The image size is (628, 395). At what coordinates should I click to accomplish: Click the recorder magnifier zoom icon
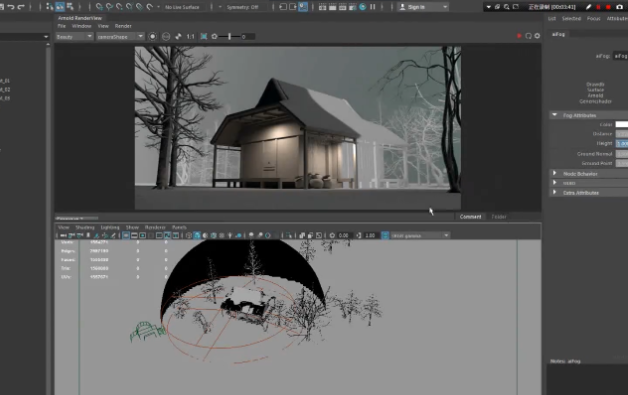click(x=507, y=7)
